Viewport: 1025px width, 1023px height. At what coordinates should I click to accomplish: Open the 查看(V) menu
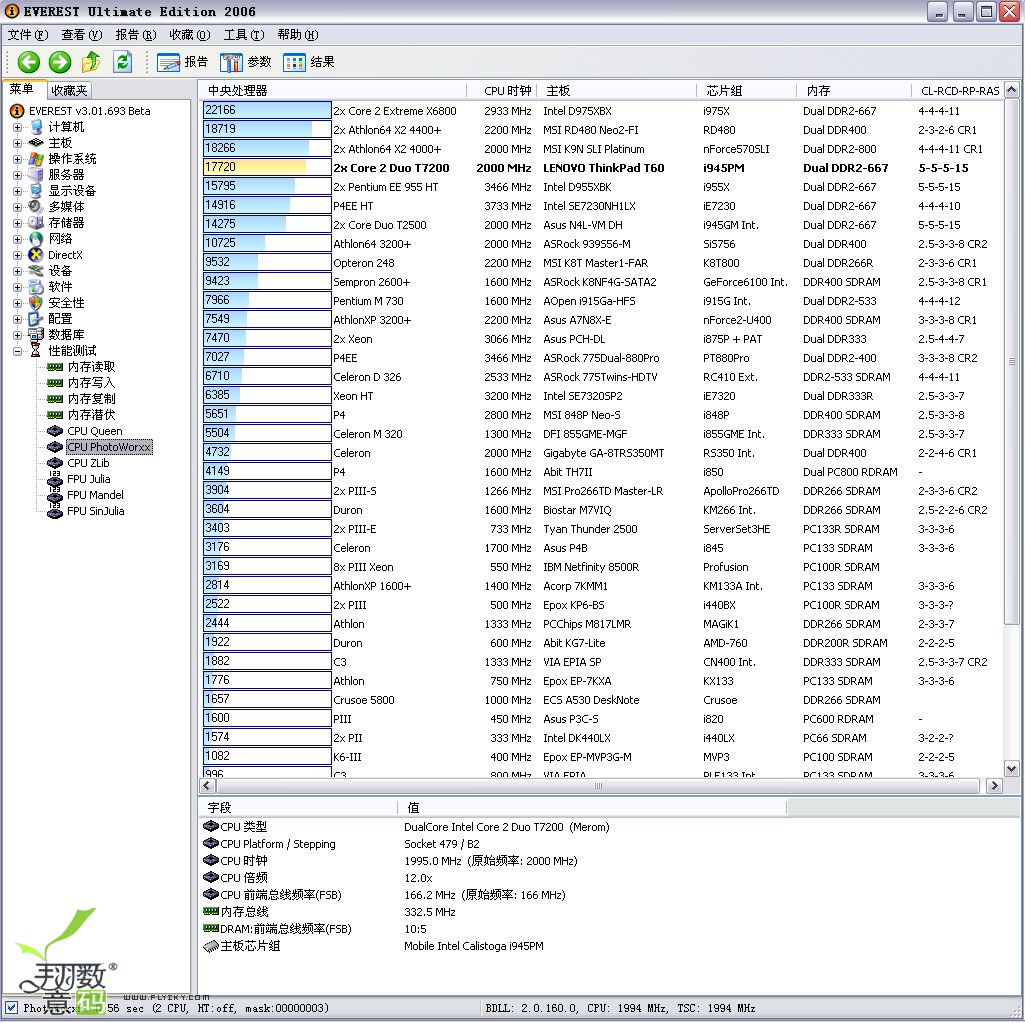pos(82,35)
